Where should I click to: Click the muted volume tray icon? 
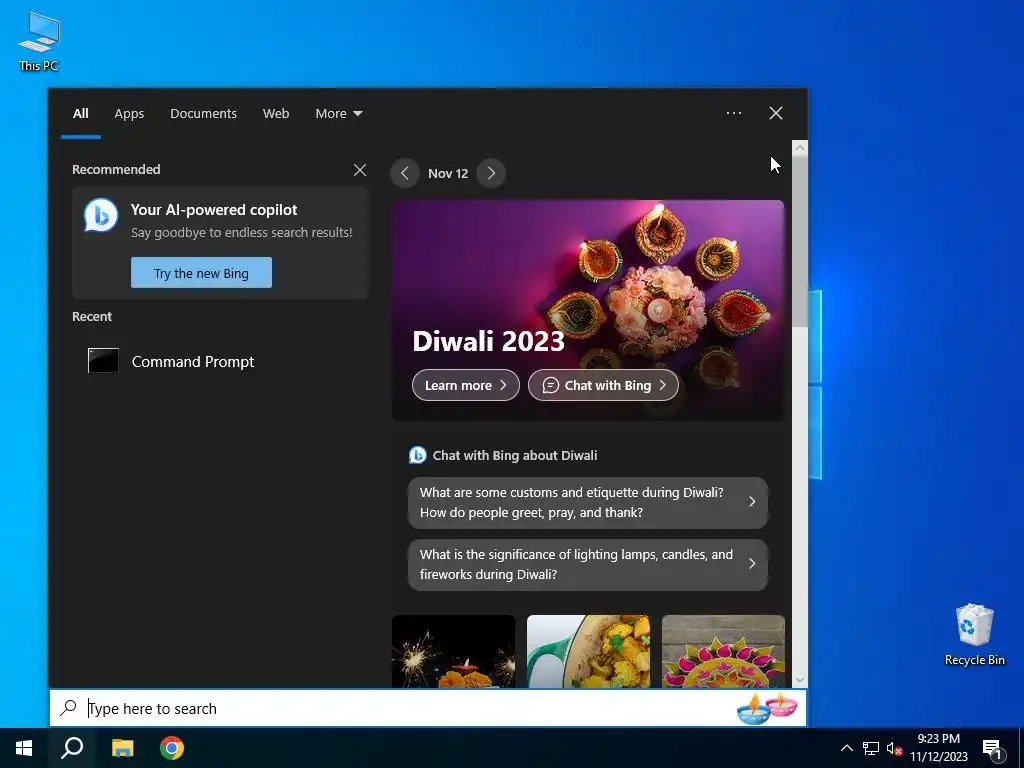click(894, 748)
